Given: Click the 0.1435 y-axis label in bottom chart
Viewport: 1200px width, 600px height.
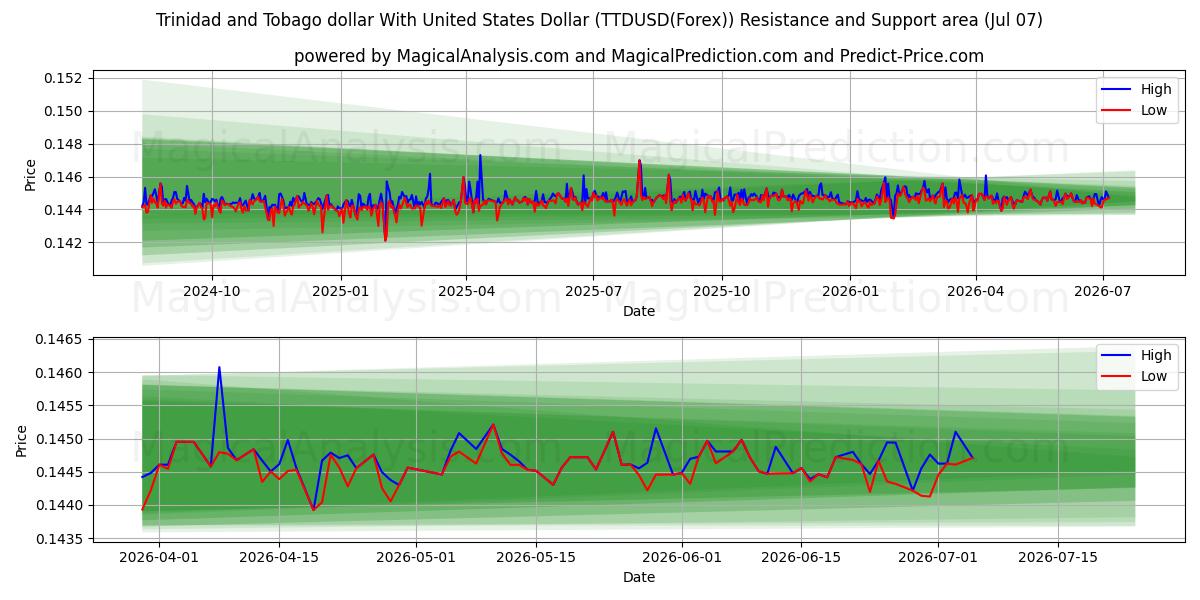Looking at the screenshot, I should [x=59, y=539].
